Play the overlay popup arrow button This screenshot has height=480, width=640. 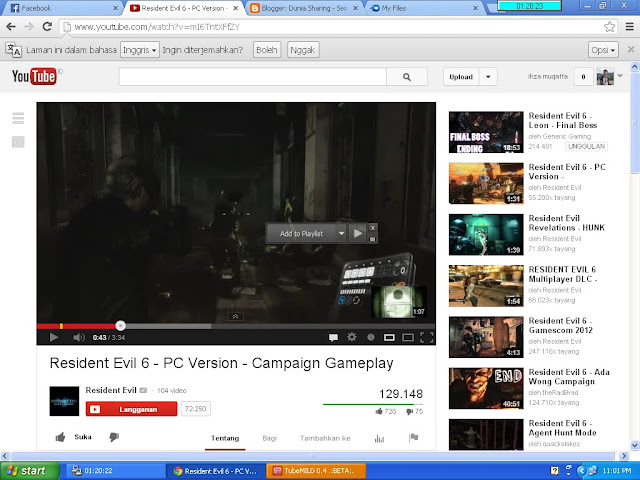358,233
